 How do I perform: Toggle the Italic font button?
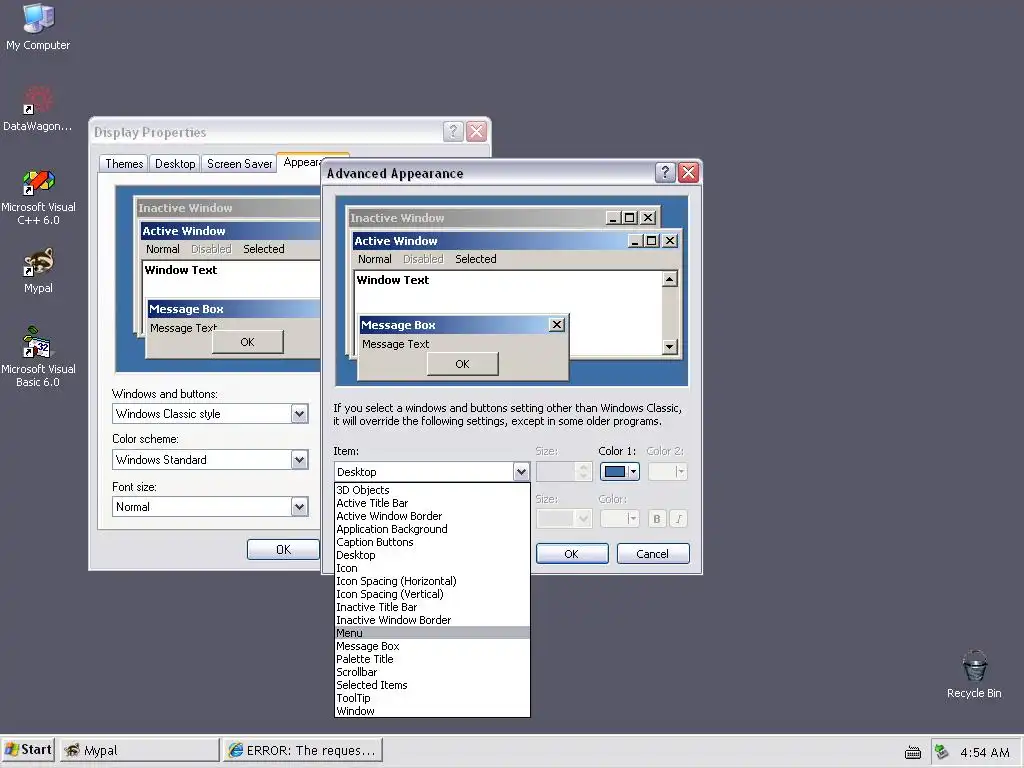click(x=679, y=519)
